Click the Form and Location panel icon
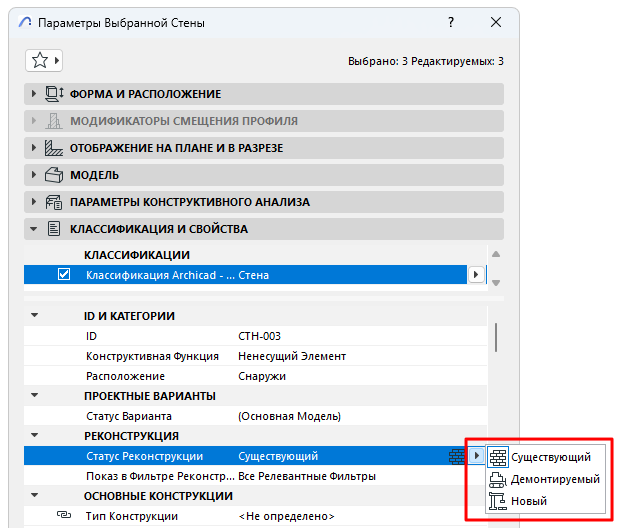619x528 pixels. point(54,94)
